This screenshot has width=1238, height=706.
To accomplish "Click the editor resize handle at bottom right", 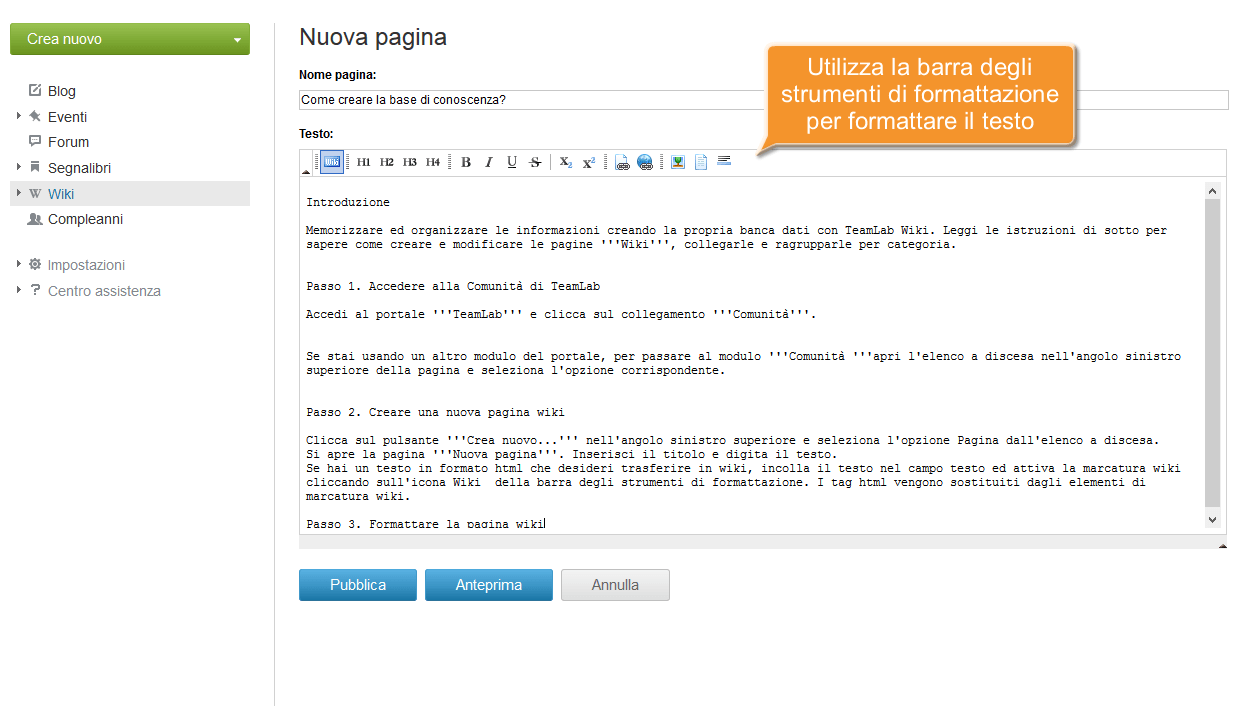I will coord(1222,546).
